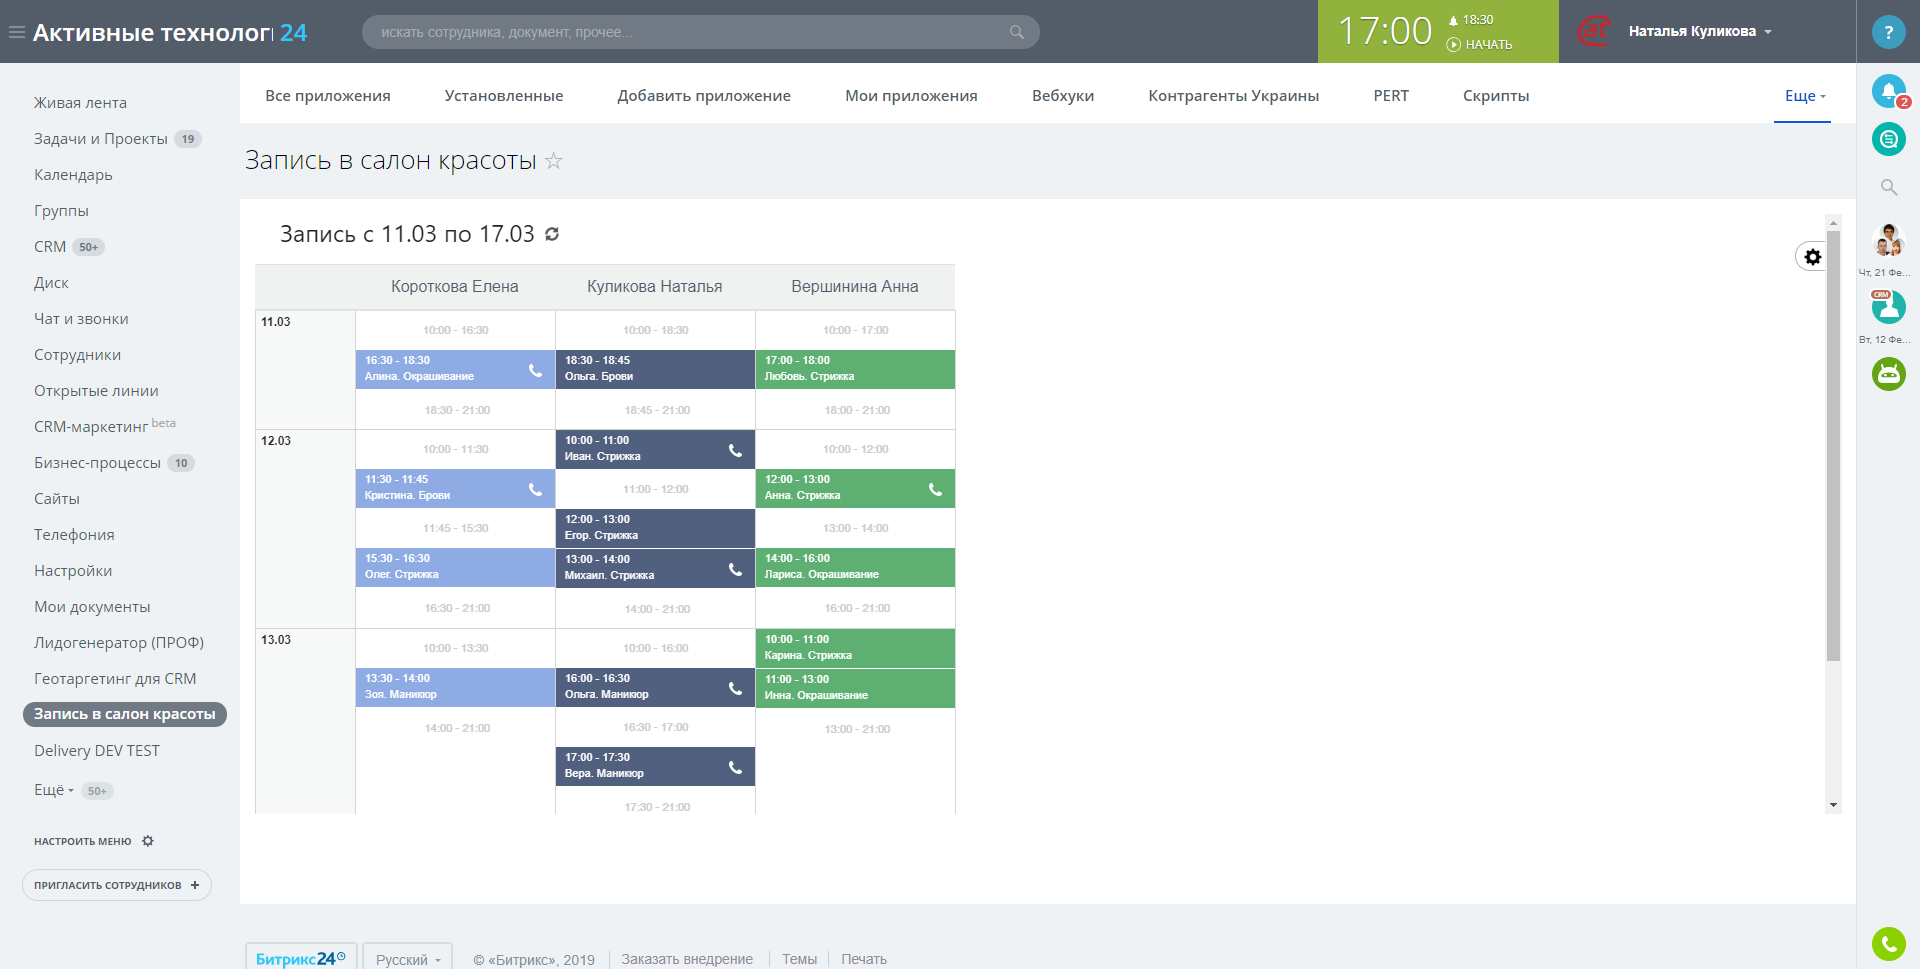Click phone icon on Анна Стрижка booking
The width and height of the screenshot is (1920, 969).
coord(935,489)
